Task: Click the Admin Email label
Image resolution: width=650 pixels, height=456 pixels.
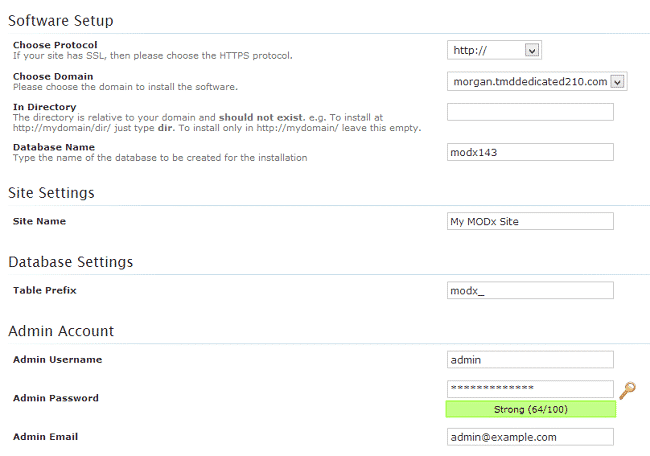Action: 45,437
